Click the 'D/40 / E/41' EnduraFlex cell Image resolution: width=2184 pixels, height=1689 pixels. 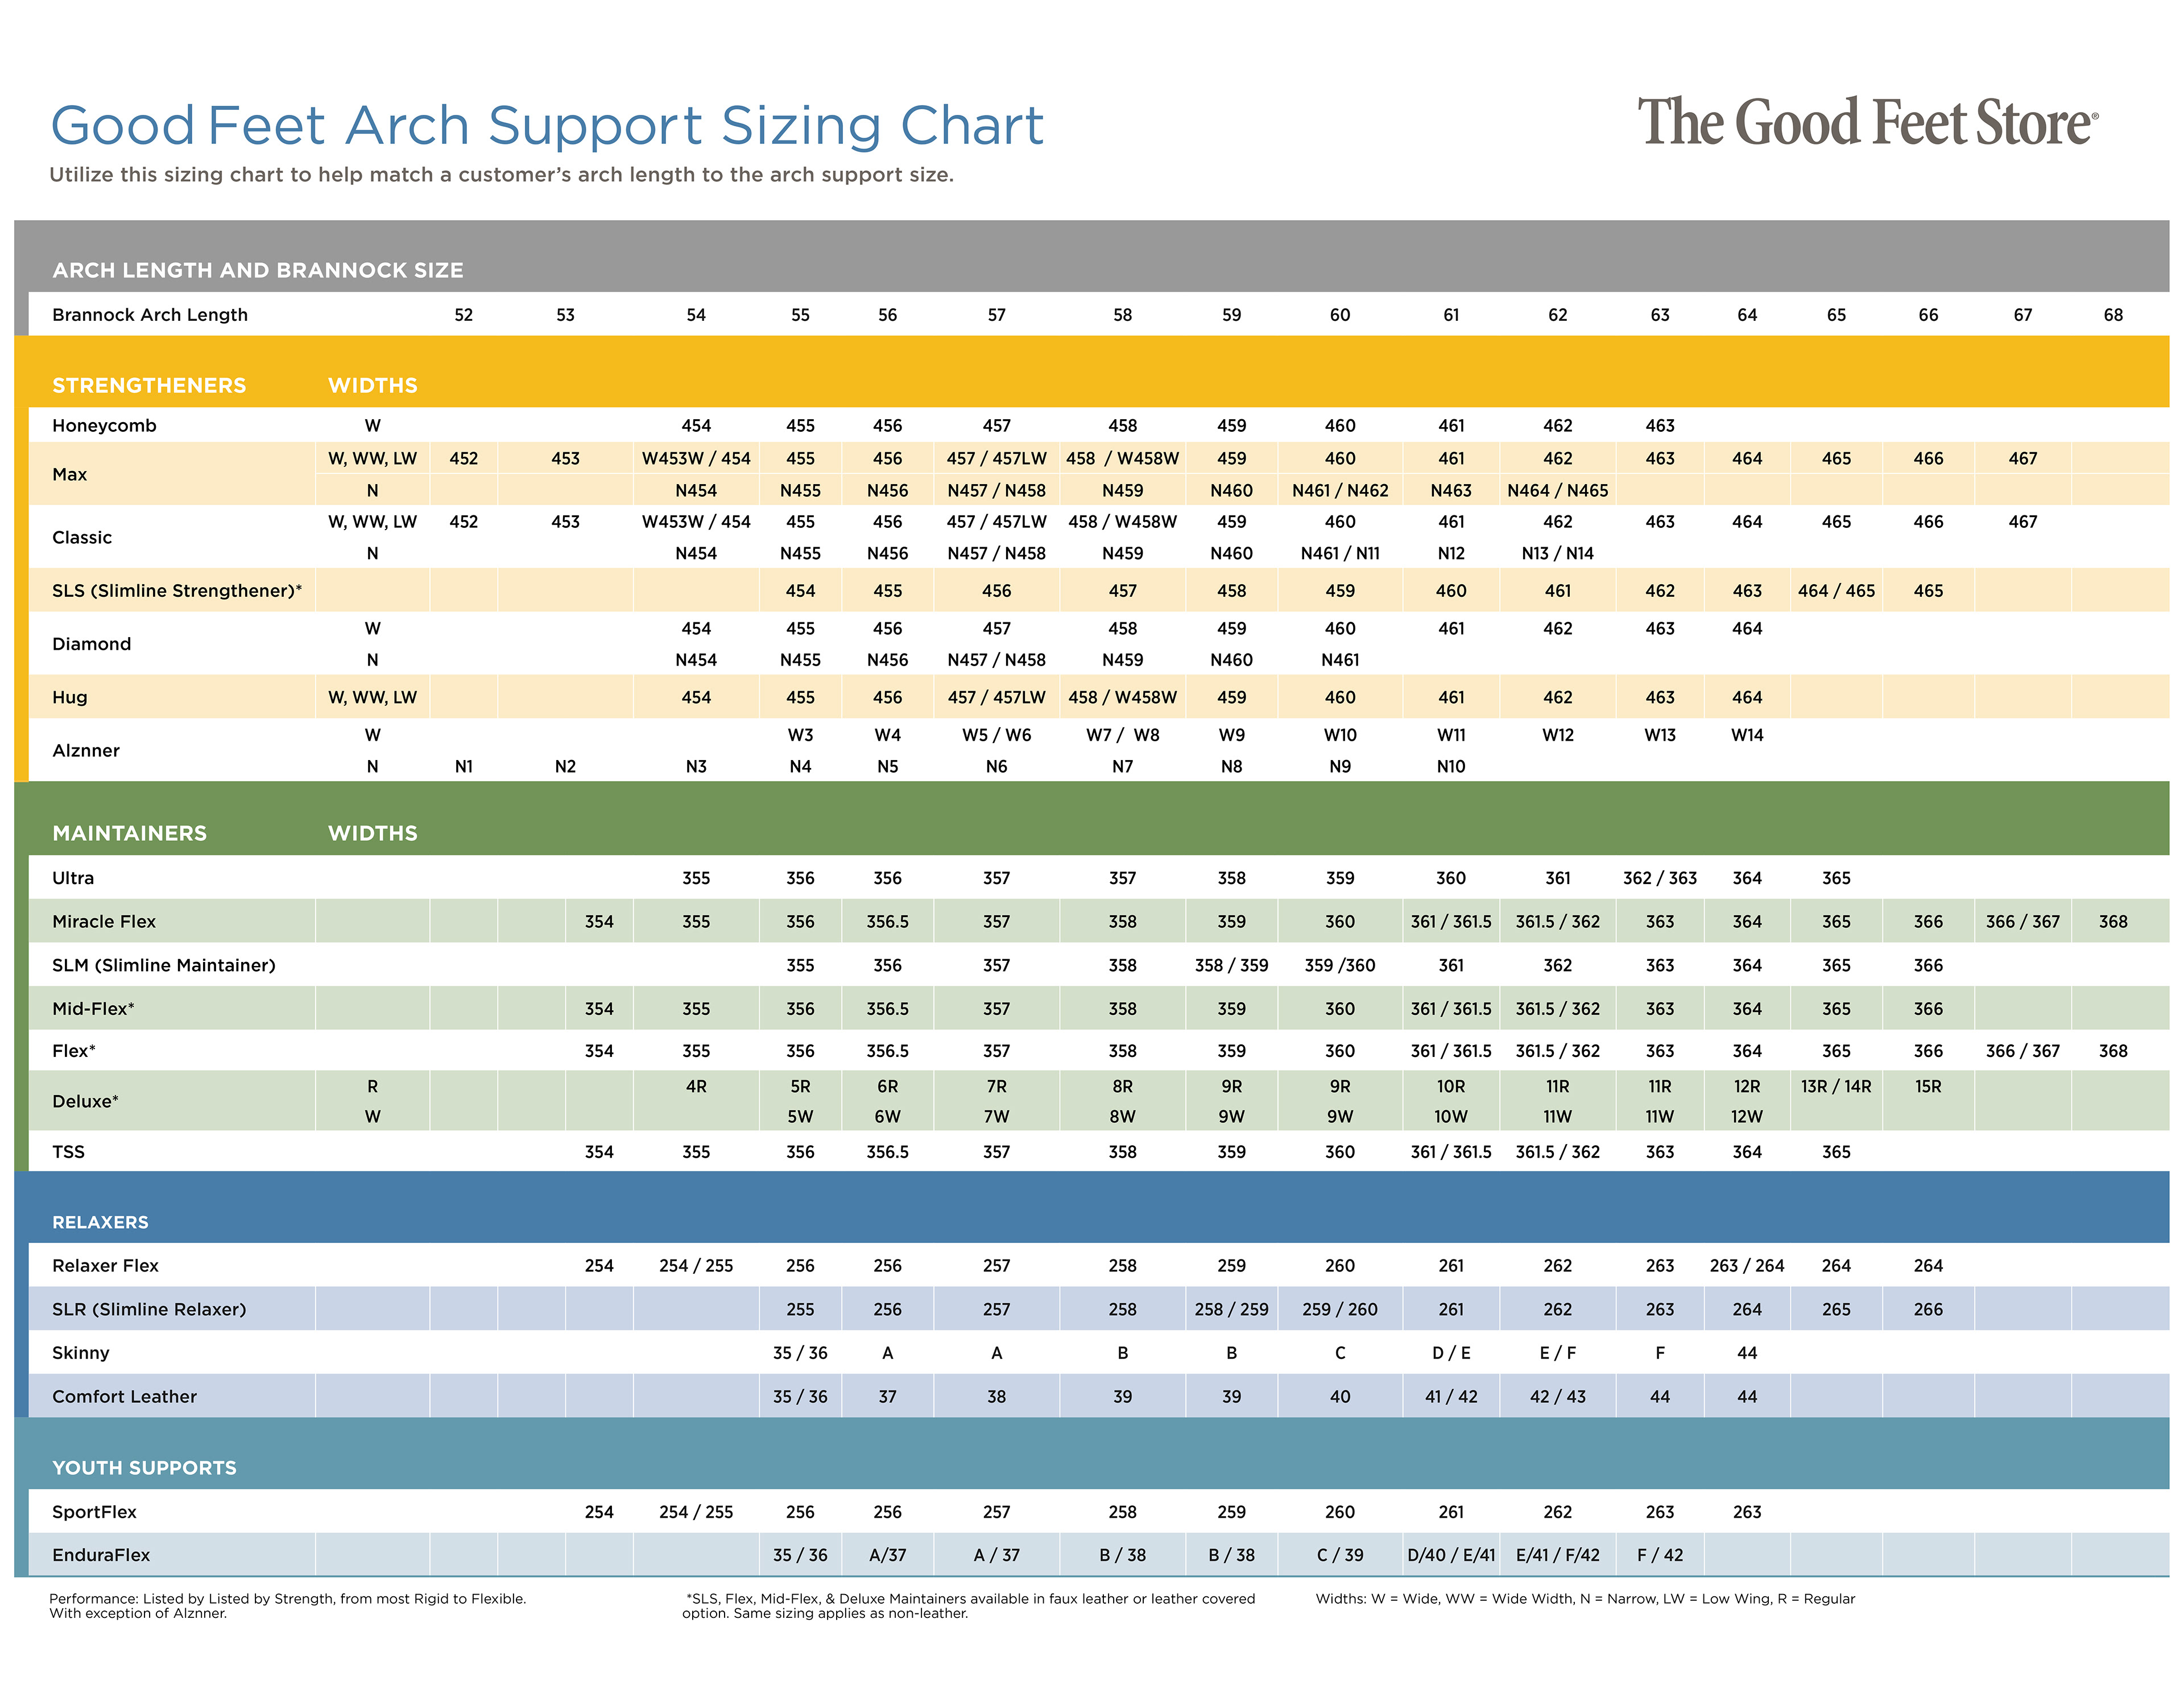pos(1451,1555)
